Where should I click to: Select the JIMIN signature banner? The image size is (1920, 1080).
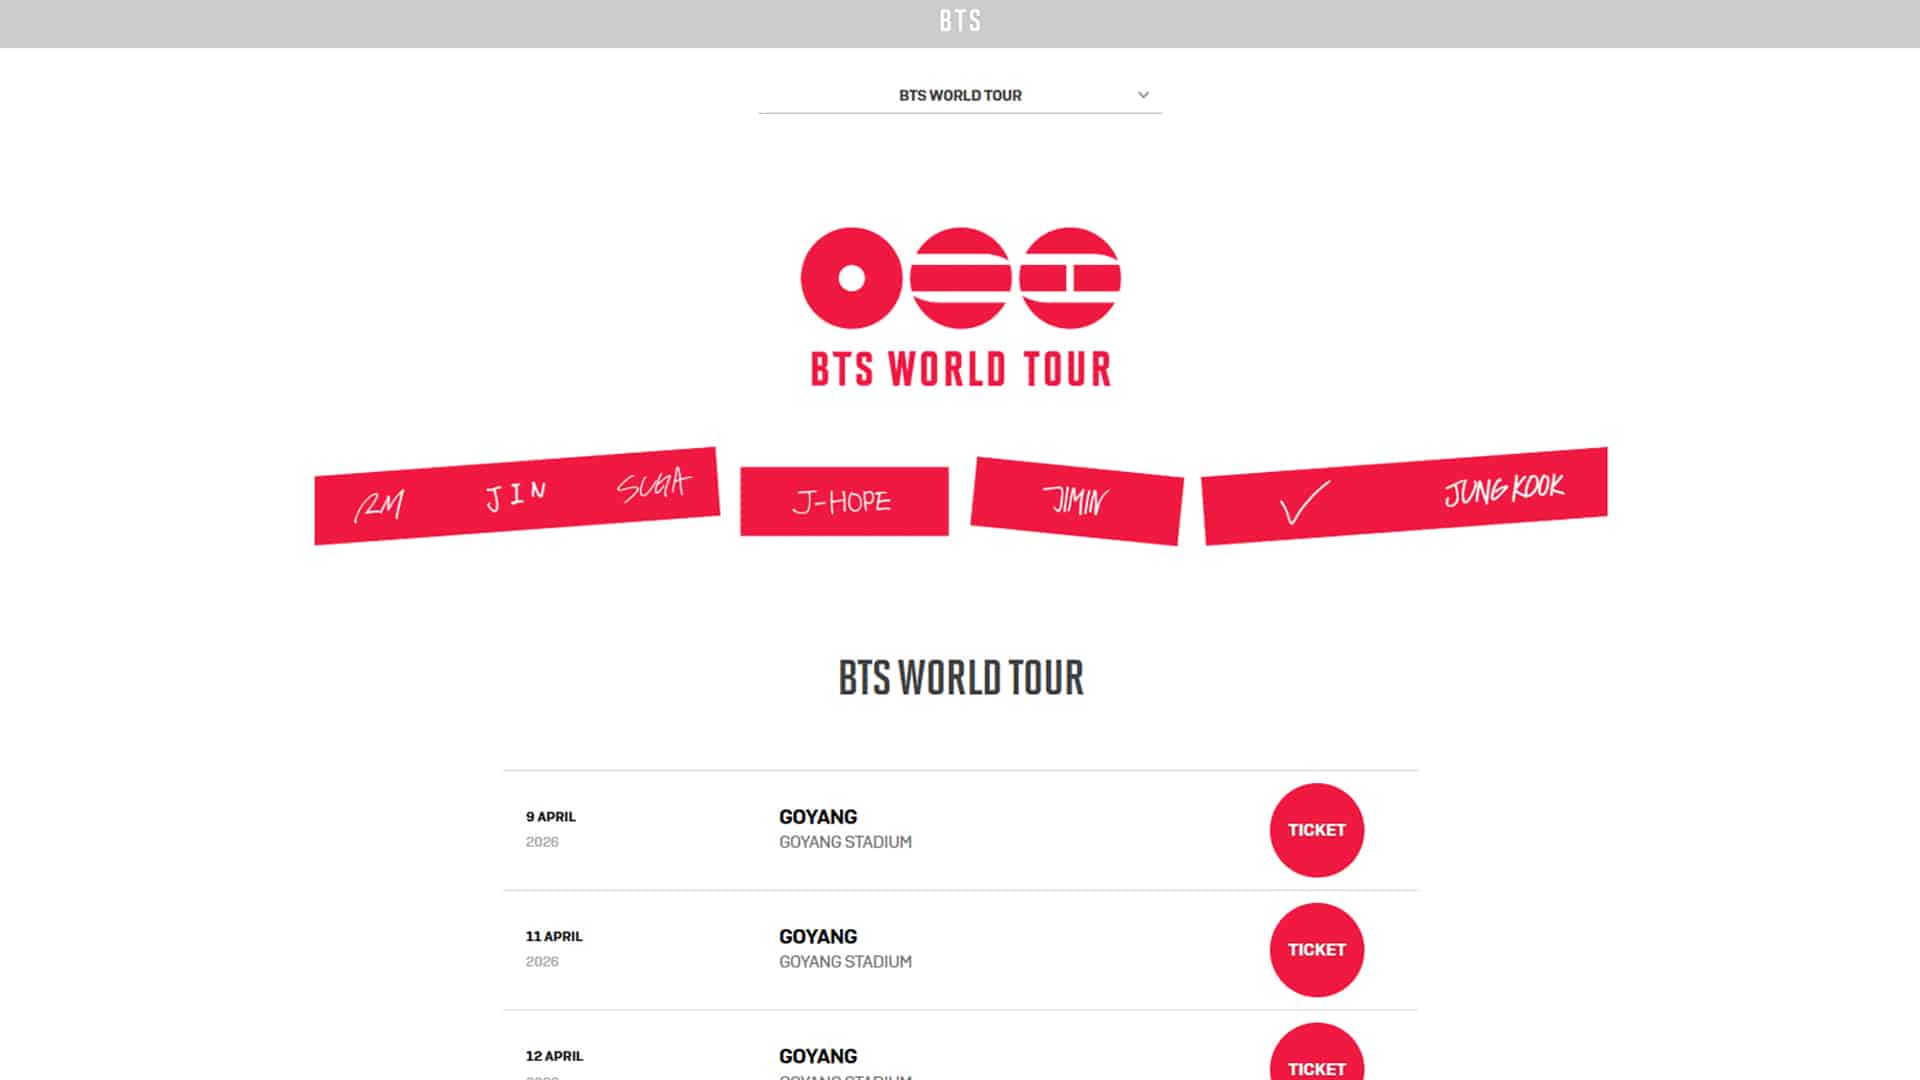pyautogui.click(x=1076, y=500)
